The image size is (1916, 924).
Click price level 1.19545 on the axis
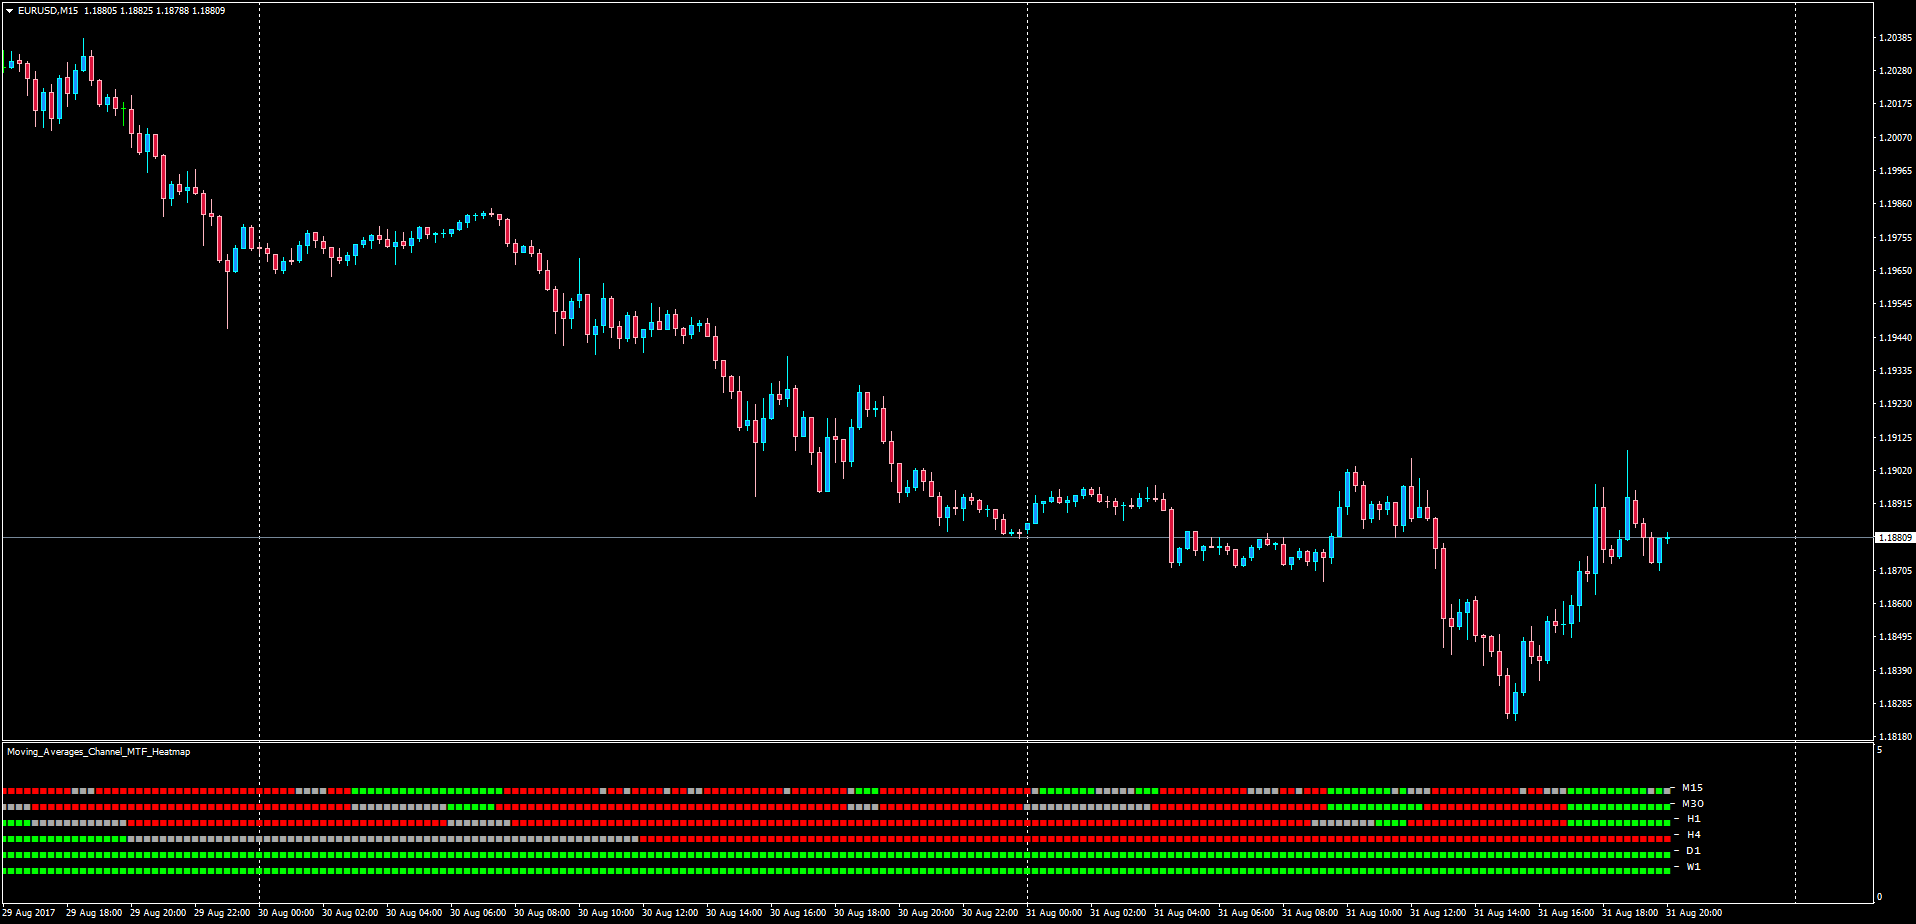(x=1896, y=304)
